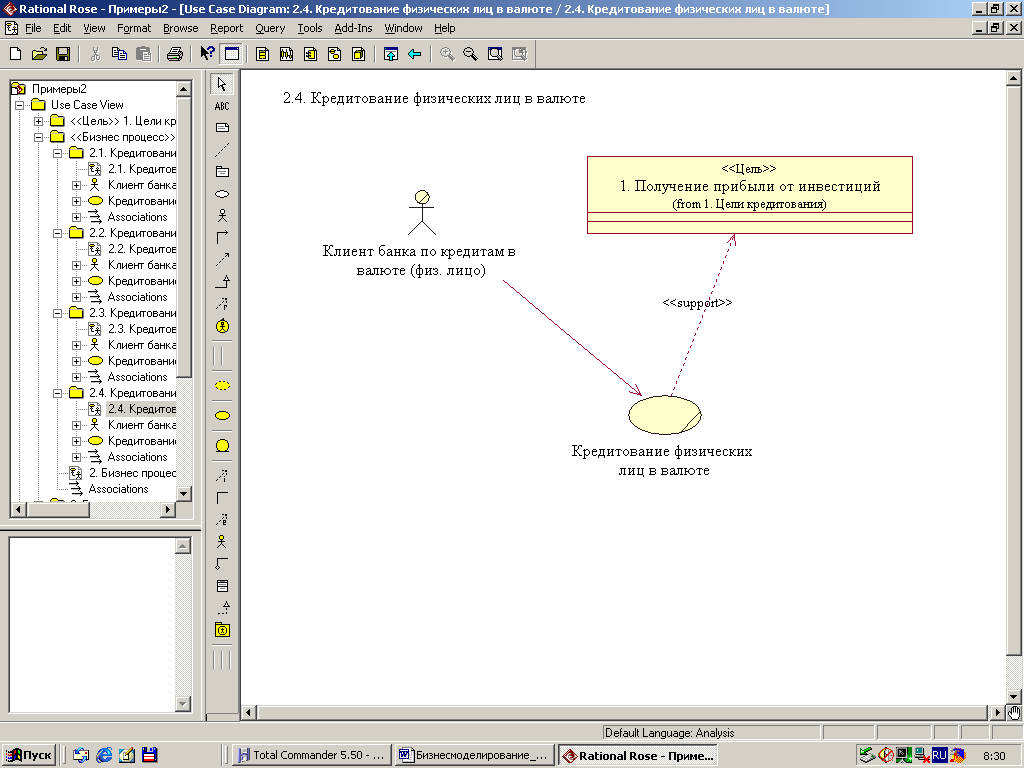Print the diagram using printer icon
This screenshot has width=1024, height=768.
(x=174, y=54)
